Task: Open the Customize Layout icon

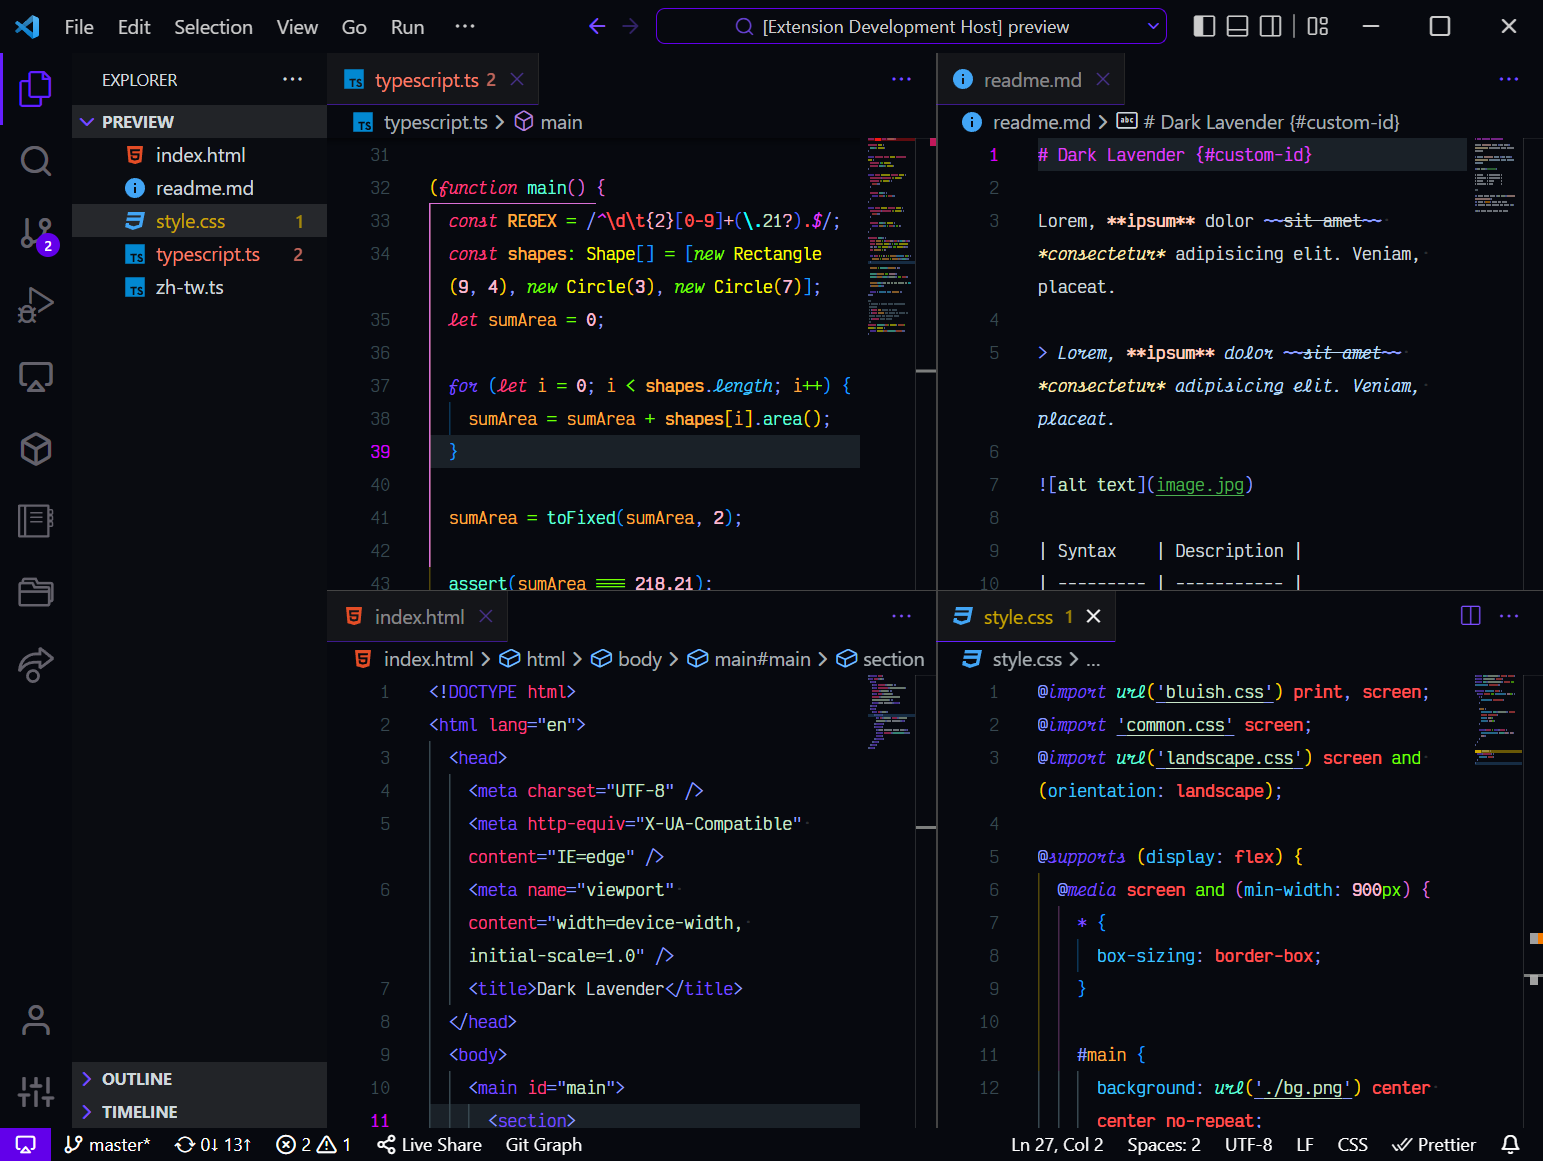Action: click(x=1318, y=26)
